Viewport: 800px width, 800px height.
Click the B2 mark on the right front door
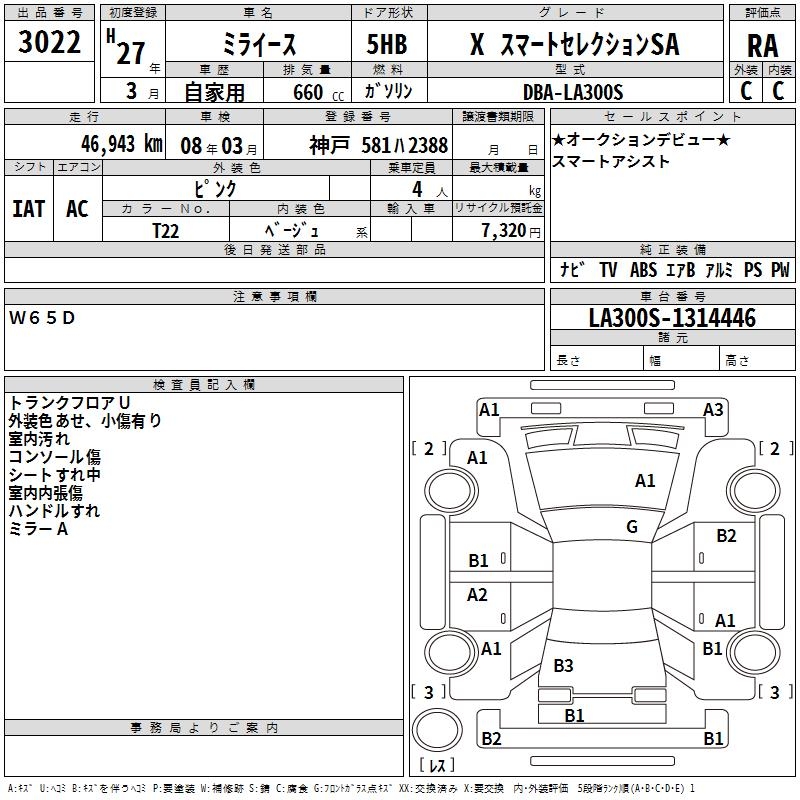726,536
